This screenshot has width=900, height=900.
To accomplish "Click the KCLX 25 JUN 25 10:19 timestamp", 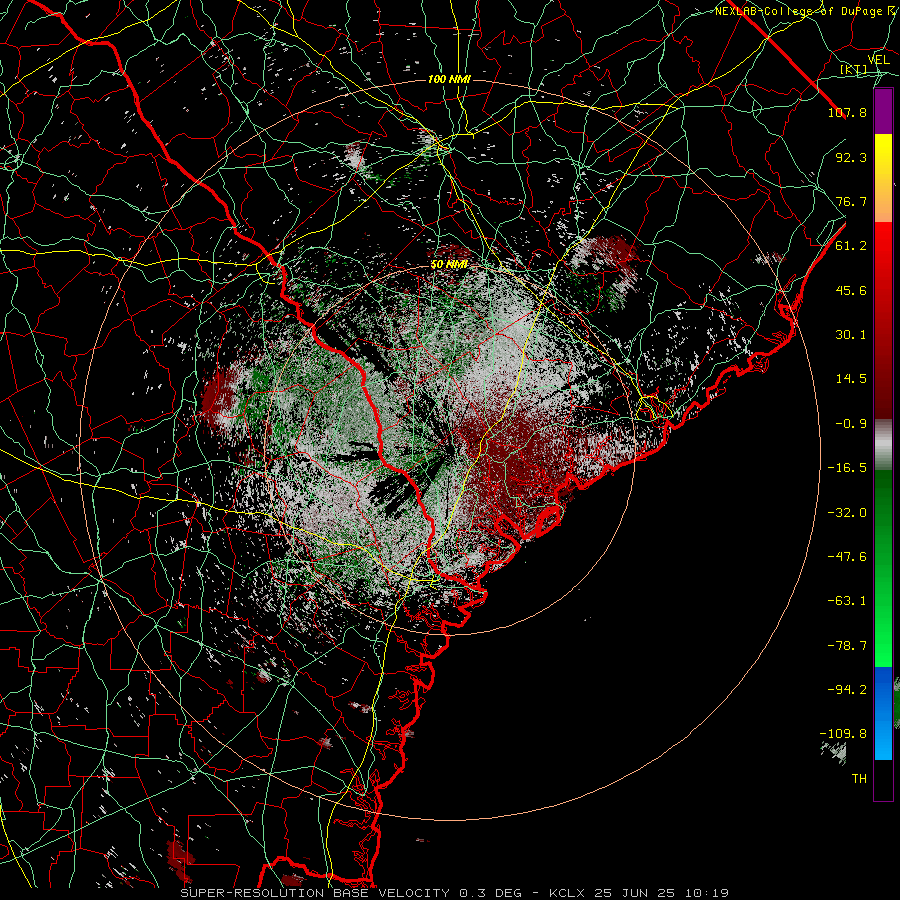I will (x=639, y=893).
